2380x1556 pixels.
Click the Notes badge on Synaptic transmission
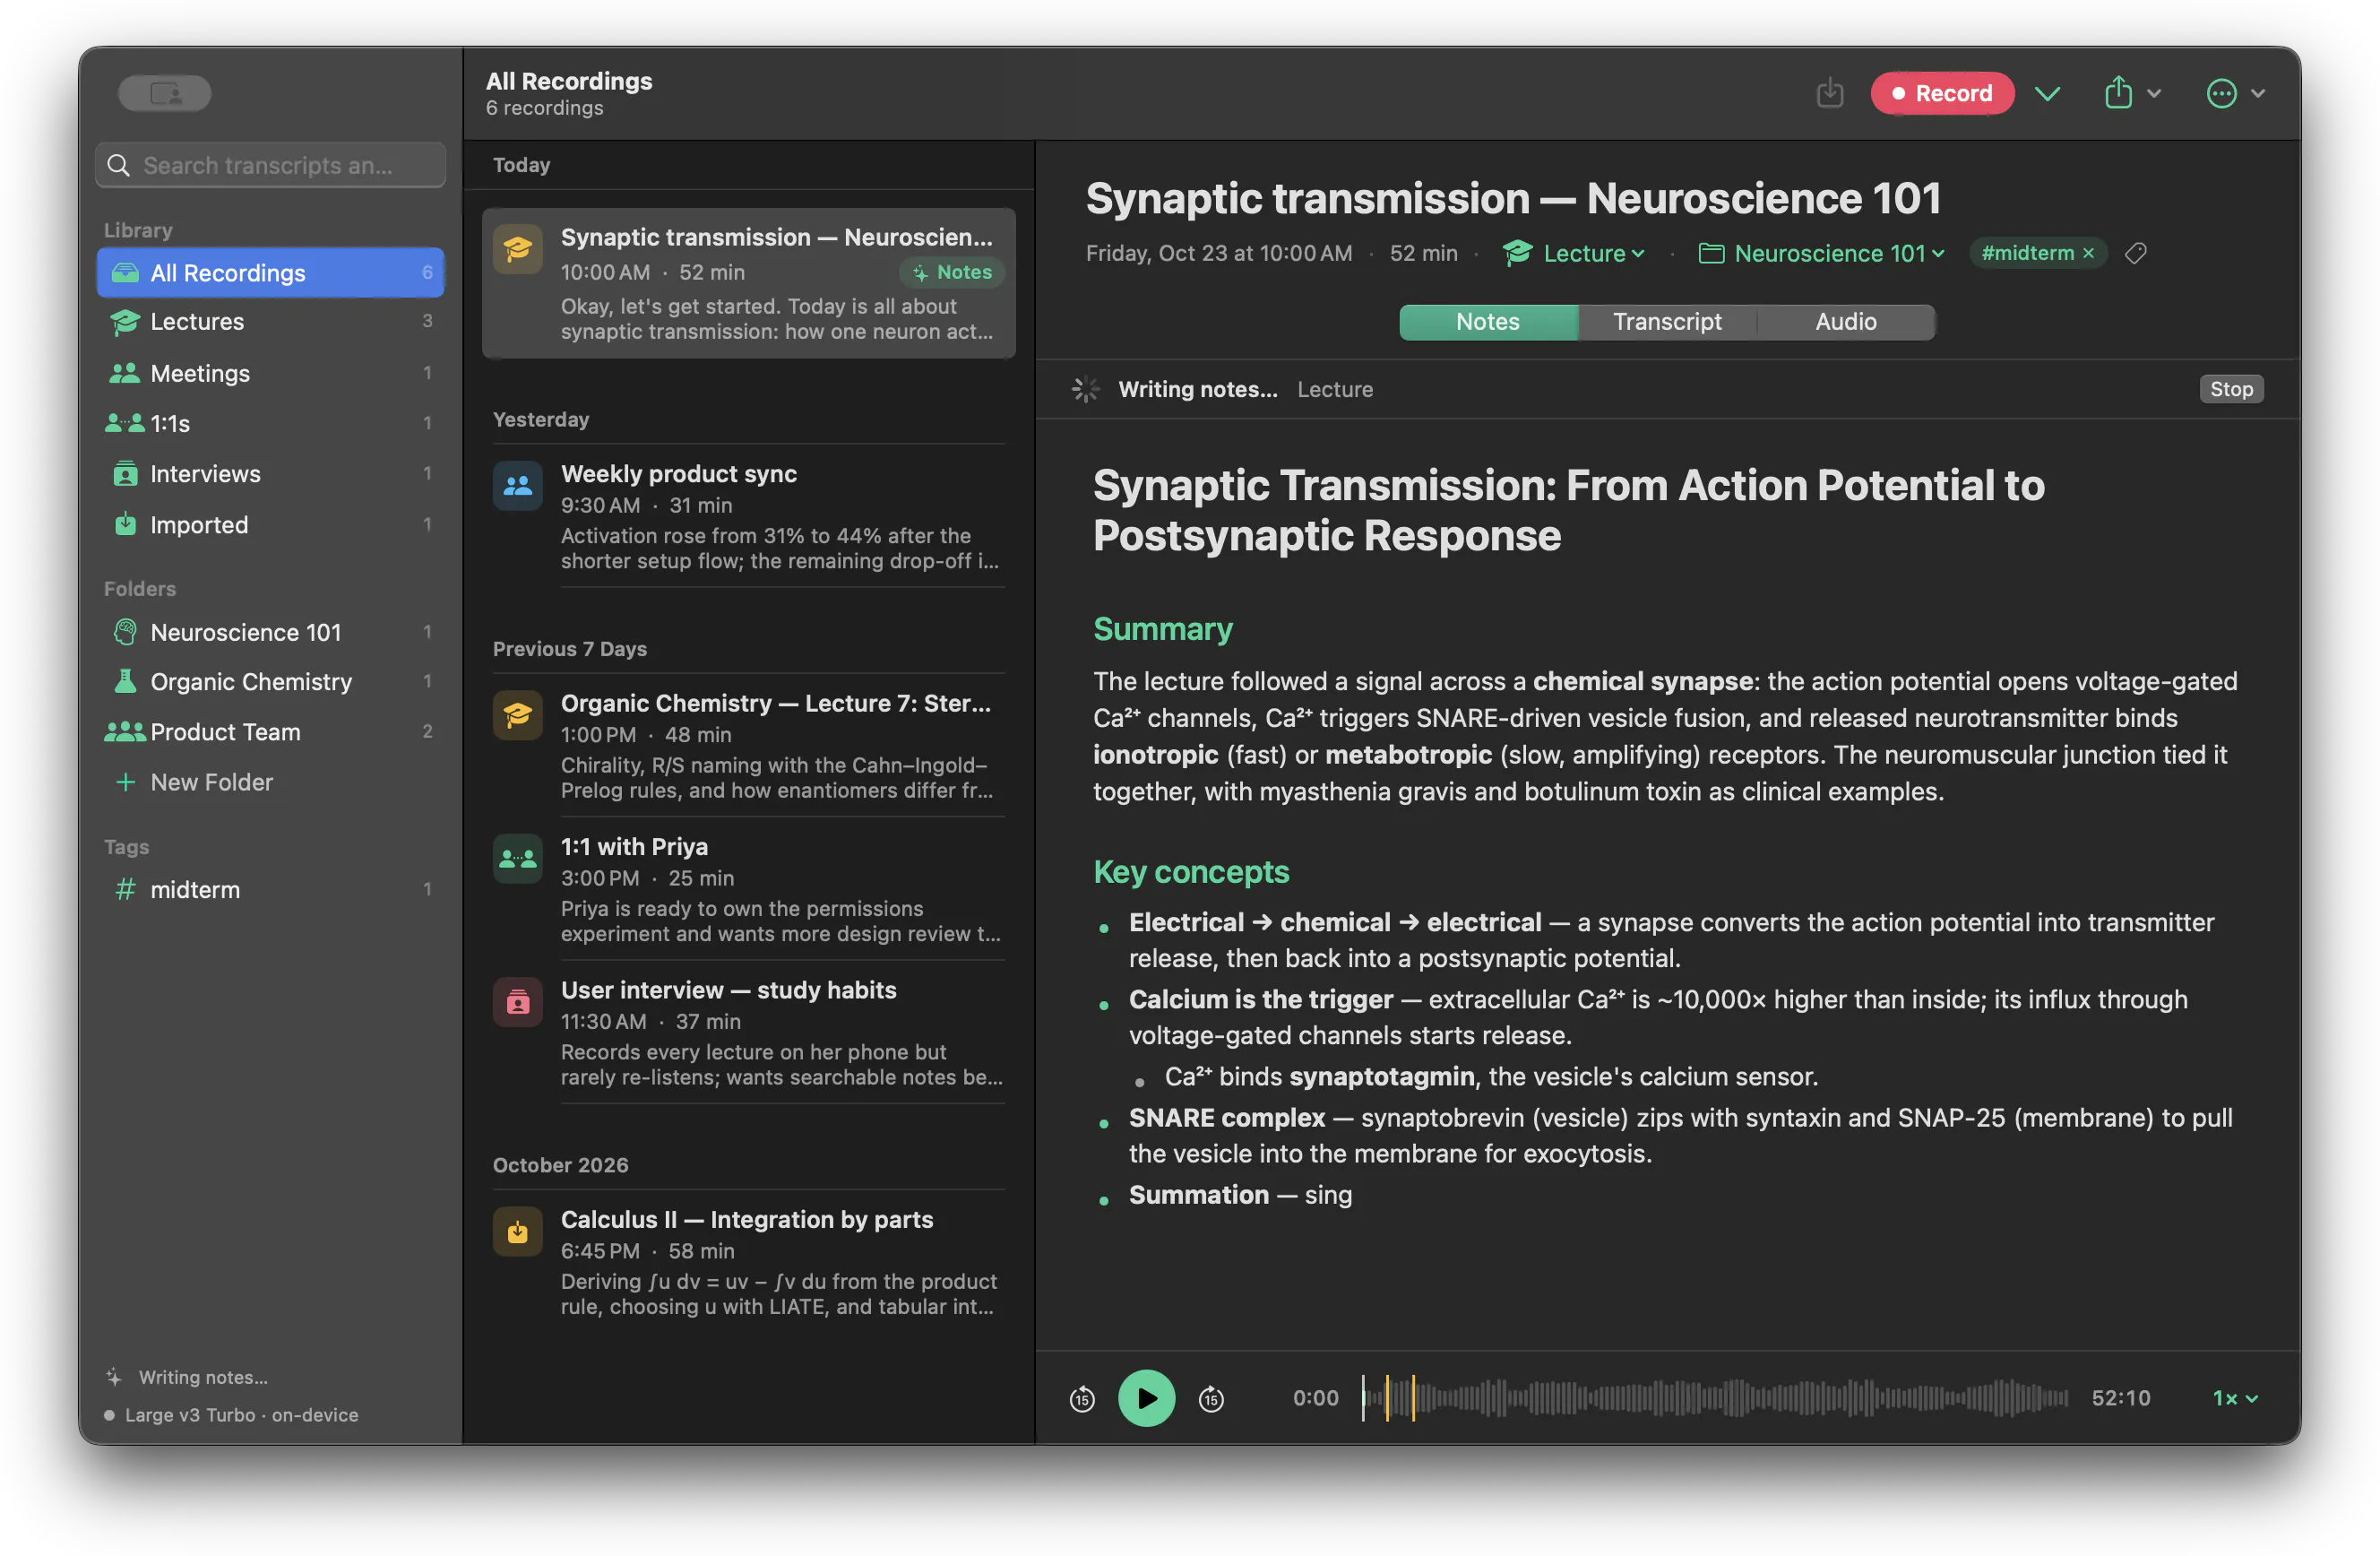click(x=951, y=272)
